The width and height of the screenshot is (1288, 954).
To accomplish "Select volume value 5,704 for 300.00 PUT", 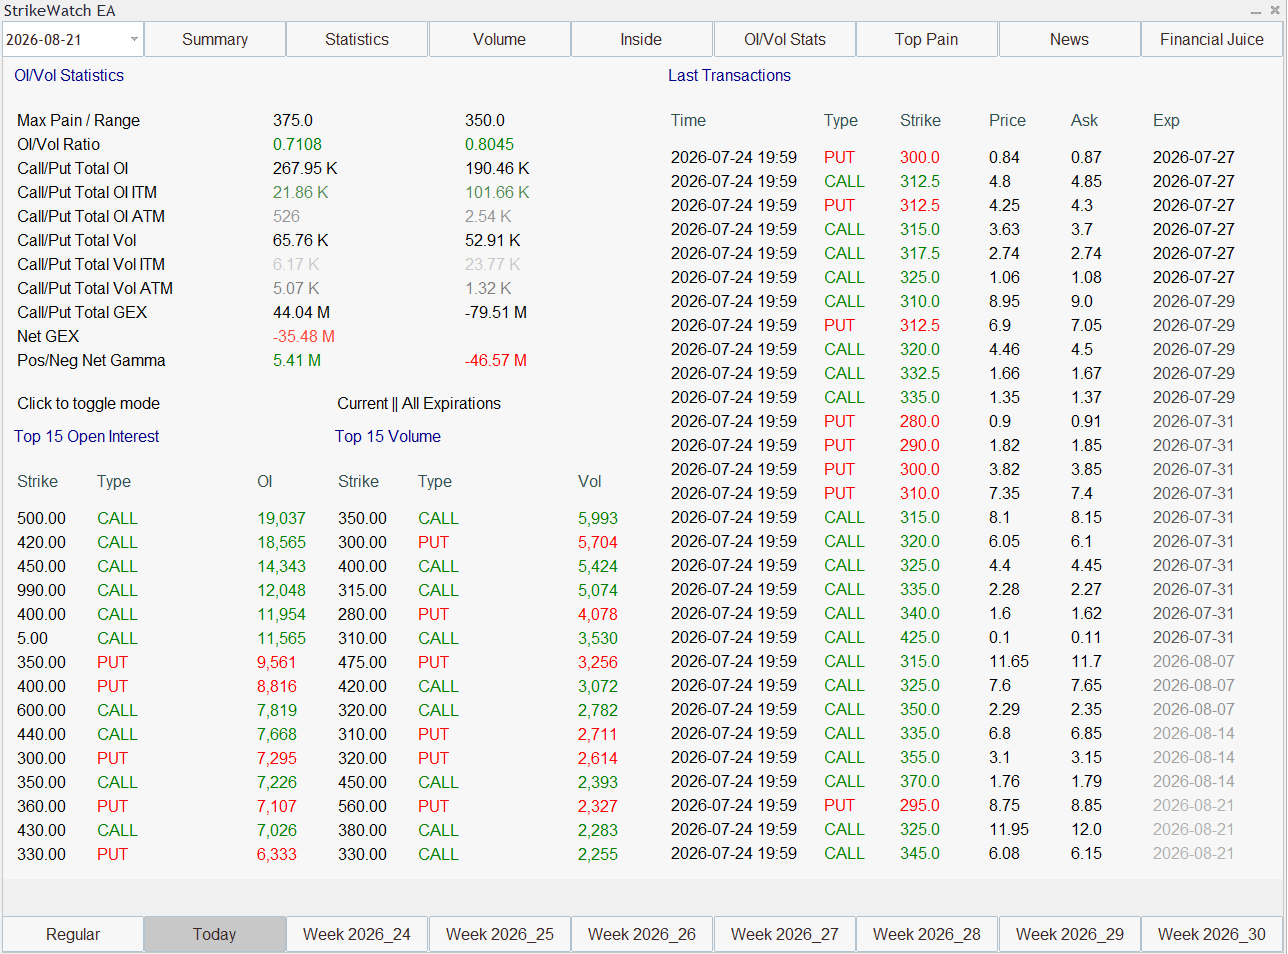I will pyautogui.click(x=598, y=543).
